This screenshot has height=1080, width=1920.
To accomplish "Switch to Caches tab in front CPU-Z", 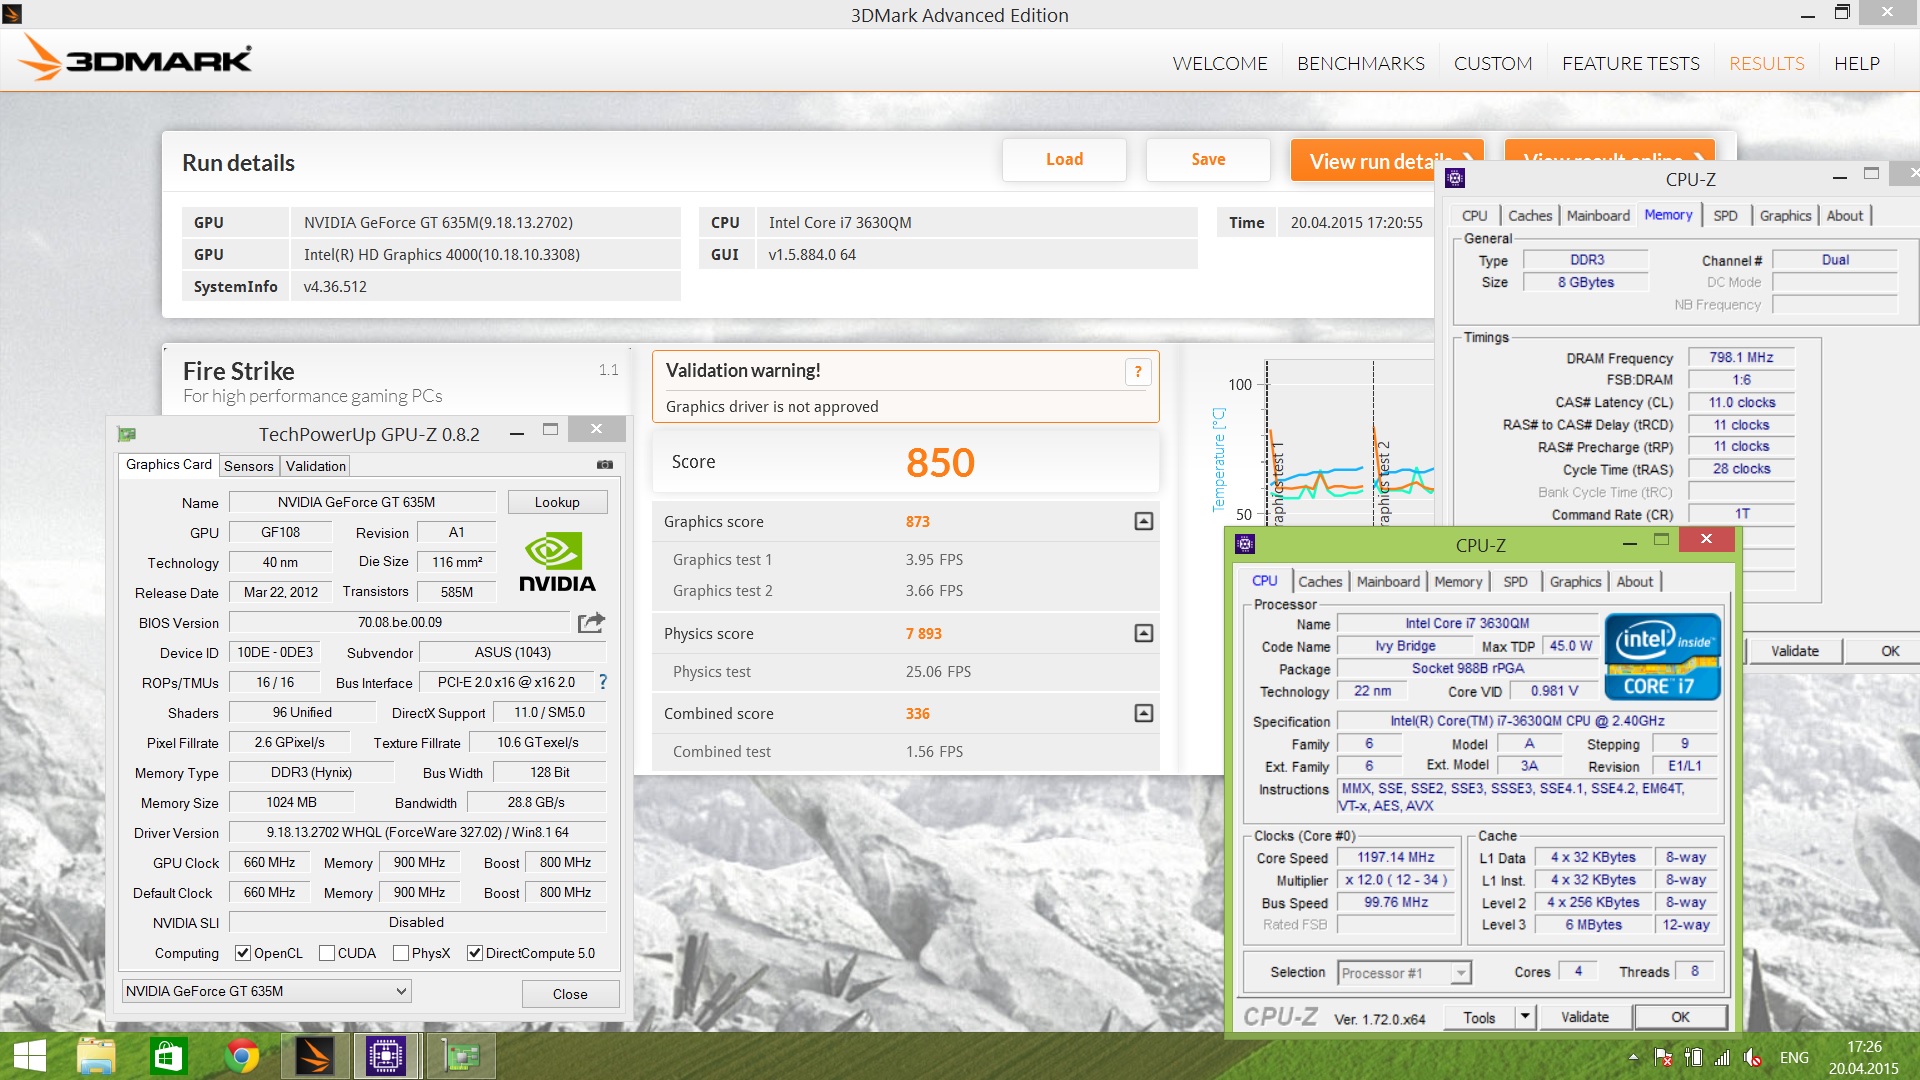I will coord(1320,581).
